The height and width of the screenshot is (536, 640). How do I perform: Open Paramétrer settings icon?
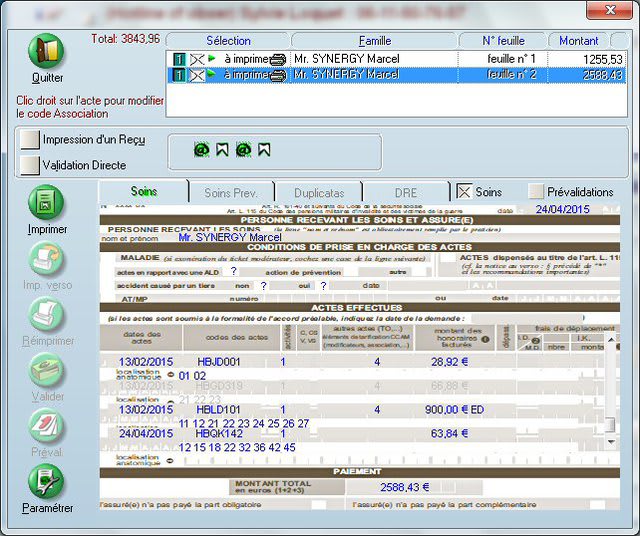[x=46, y=481]
